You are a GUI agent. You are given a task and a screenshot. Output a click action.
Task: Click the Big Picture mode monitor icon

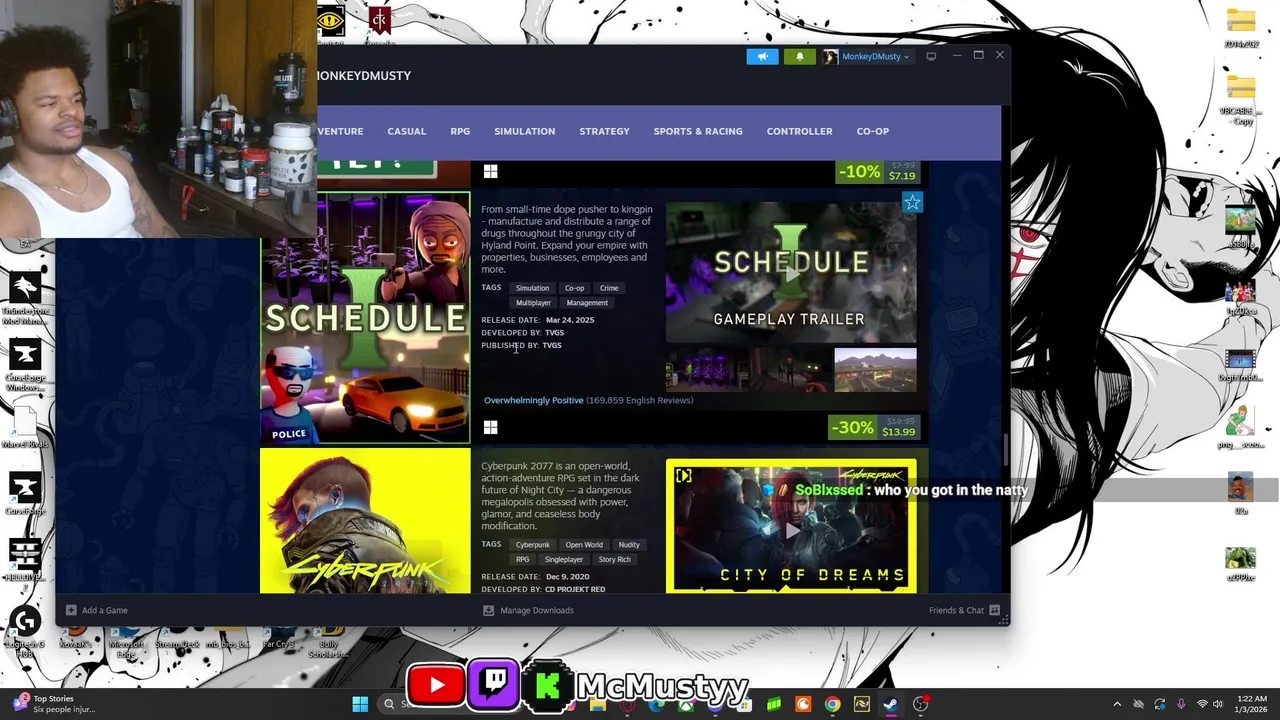[x=931, y=56]
